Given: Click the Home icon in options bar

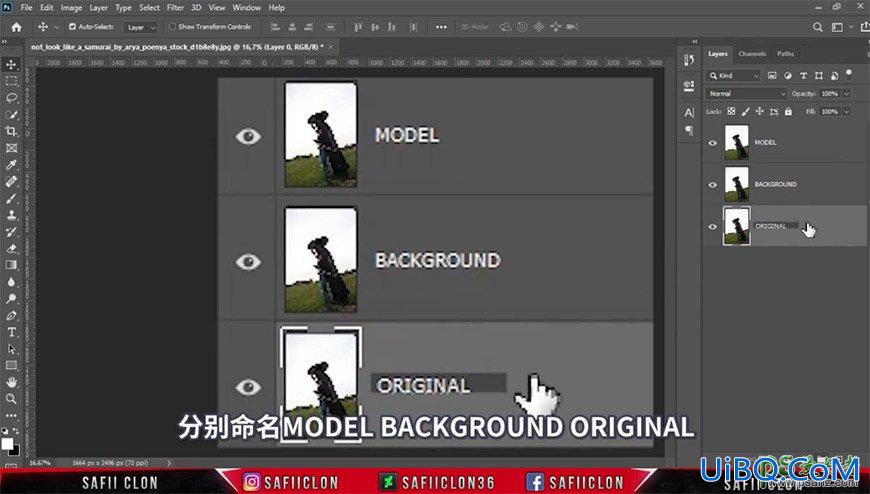Looking at the screenshot, I should point(16,27).
